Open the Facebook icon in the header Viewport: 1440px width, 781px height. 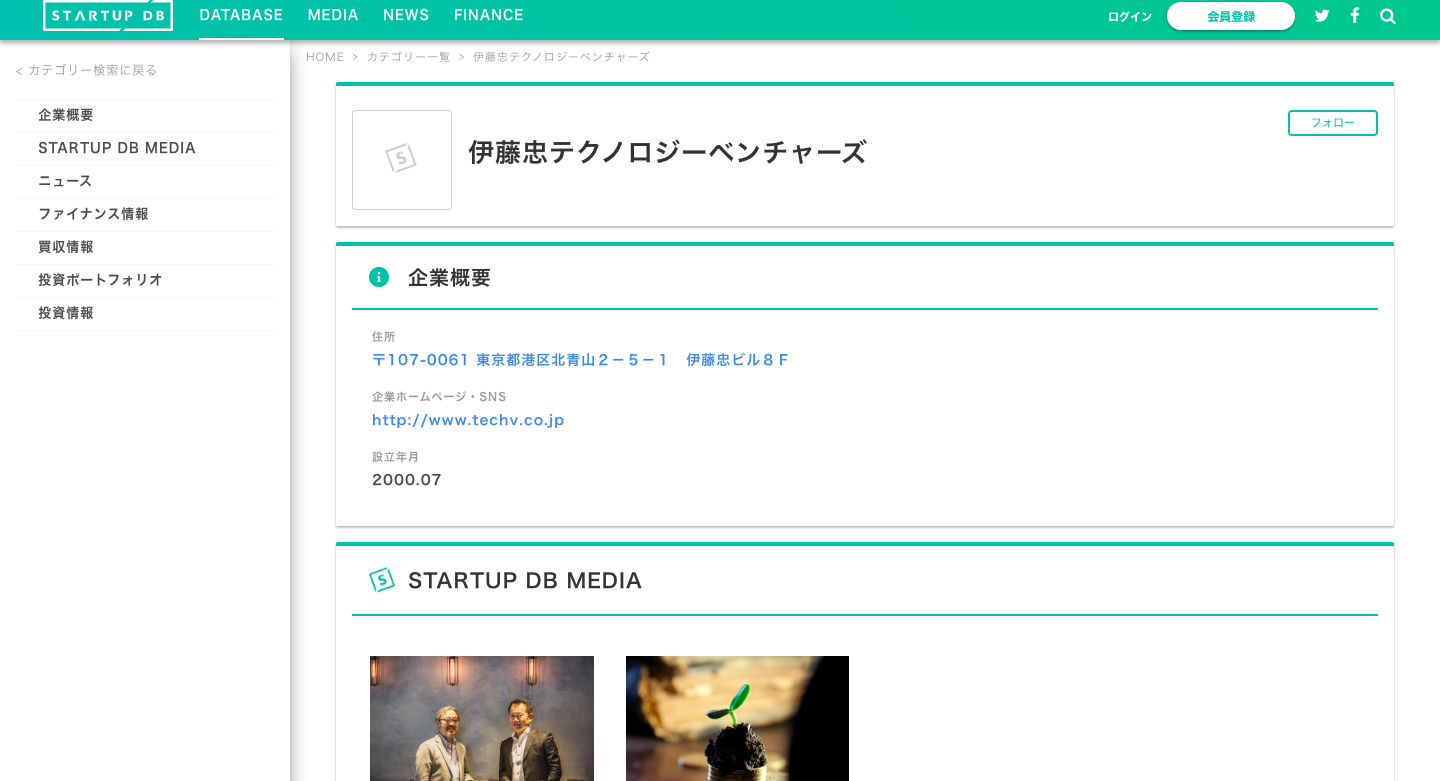[x=1354, y=15]
